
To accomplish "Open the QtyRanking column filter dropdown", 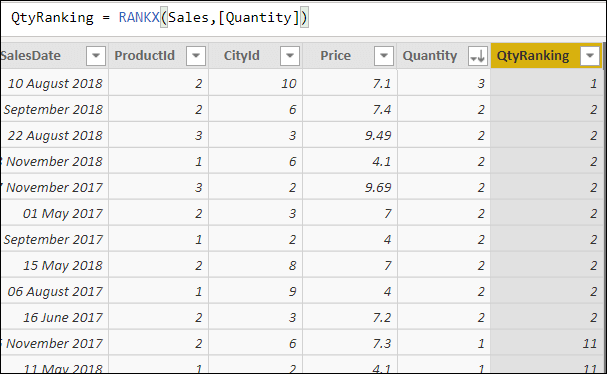I will pos(590,56).
